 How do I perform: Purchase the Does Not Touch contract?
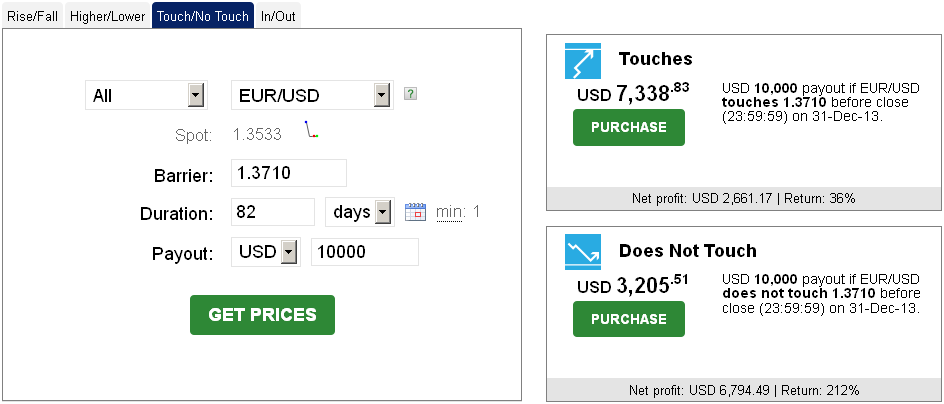[629, 319]
